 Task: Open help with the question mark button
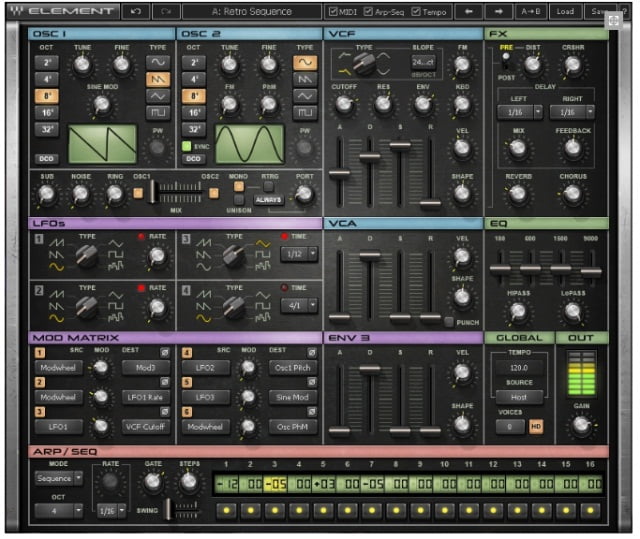tap(624, 11)
